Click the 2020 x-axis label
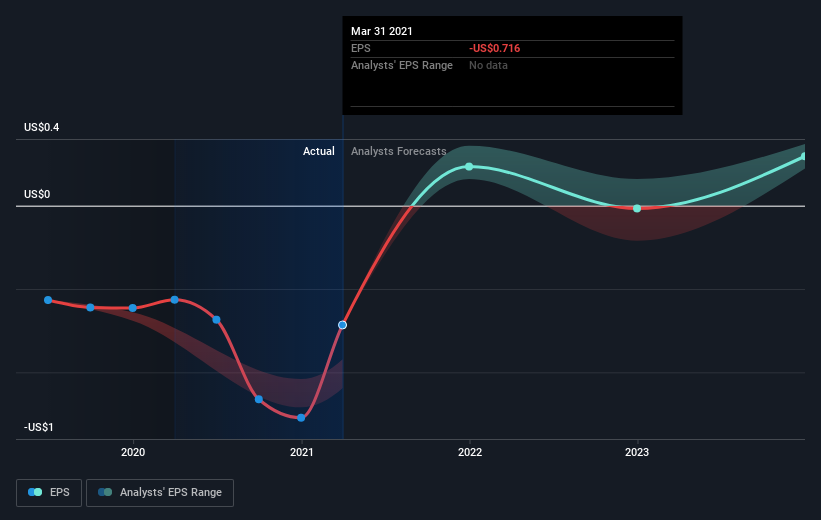The image size is (821, 520). point(133,452)
